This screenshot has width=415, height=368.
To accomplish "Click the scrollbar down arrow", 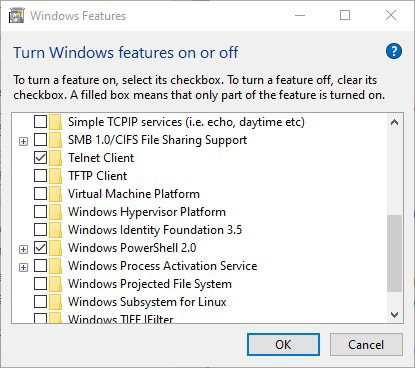I will click(x=395, y=314).
